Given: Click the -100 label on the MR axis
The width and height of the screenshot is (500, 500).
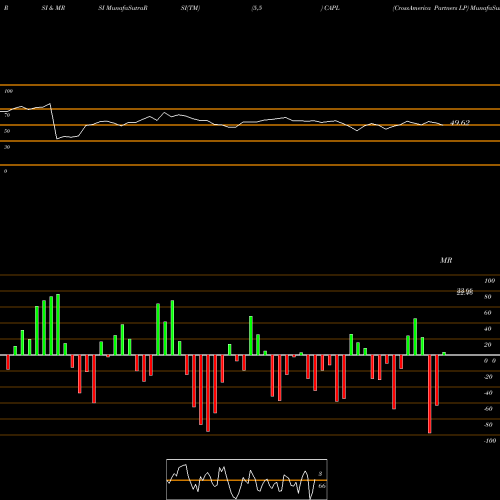Looking at the screenshot, I should click(490, 441).
